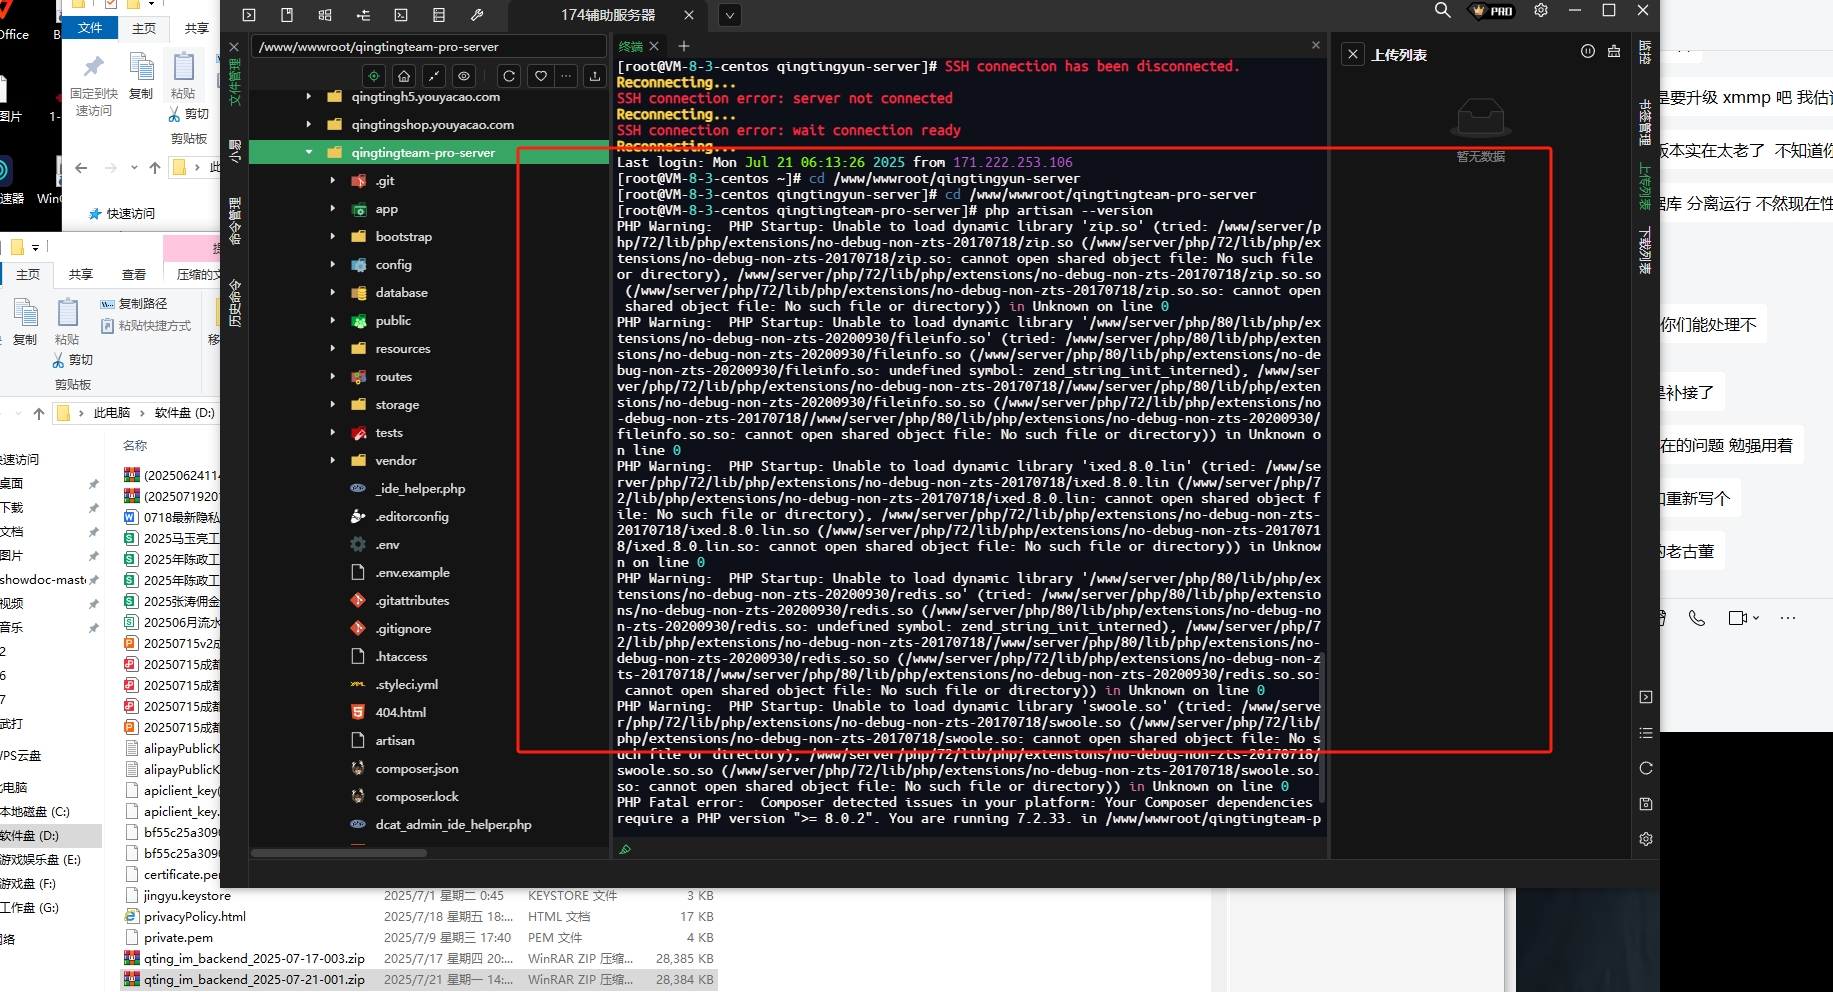Select the 主页 ribbon tab in Explorer
Screen dimensions: 1833x992
click(144, 28)
